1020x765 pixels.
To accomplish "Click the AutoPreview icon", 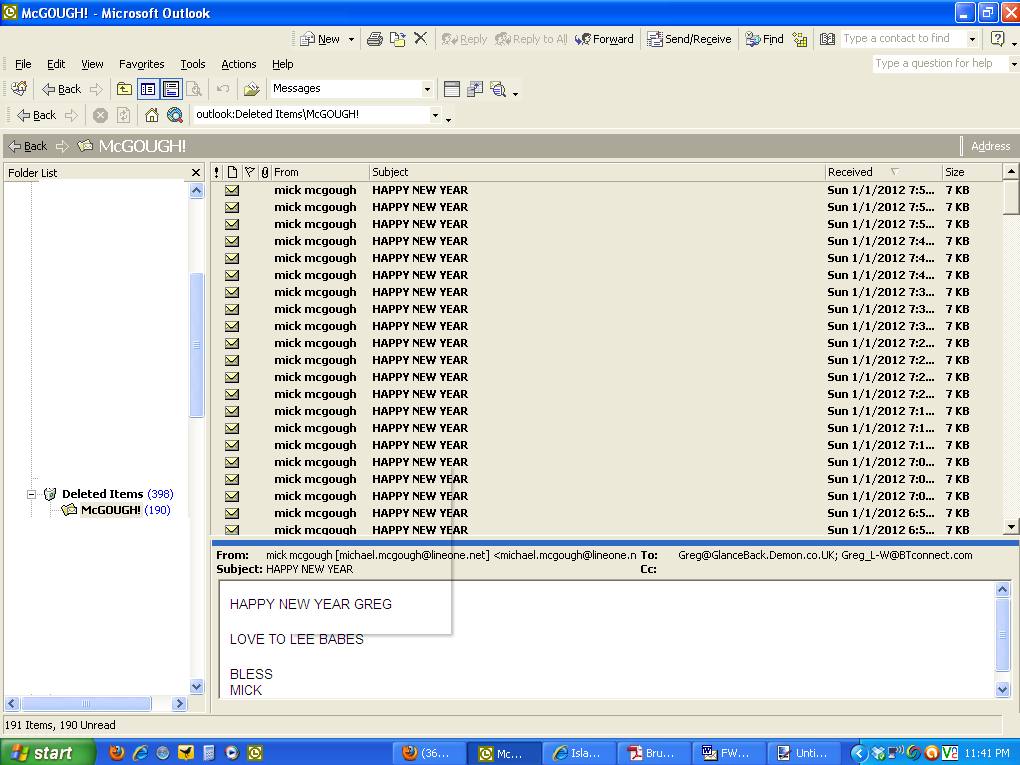I will (x=498, y=89).
